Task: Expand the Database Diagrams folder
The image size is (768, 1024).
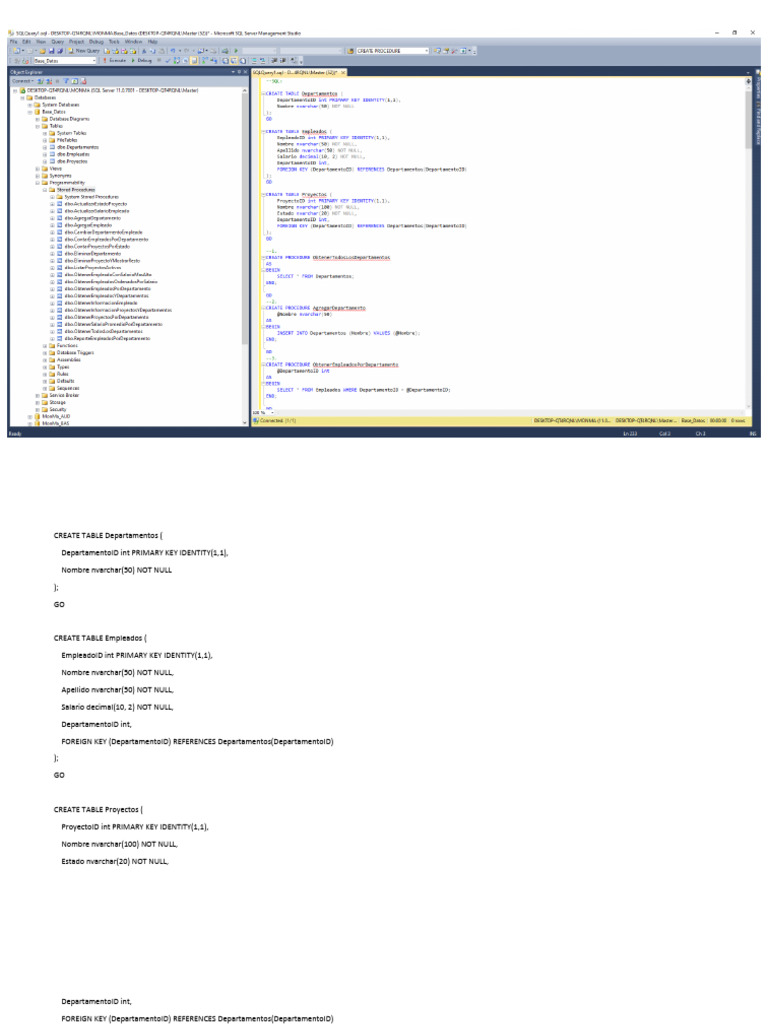Action: point(37,119)
